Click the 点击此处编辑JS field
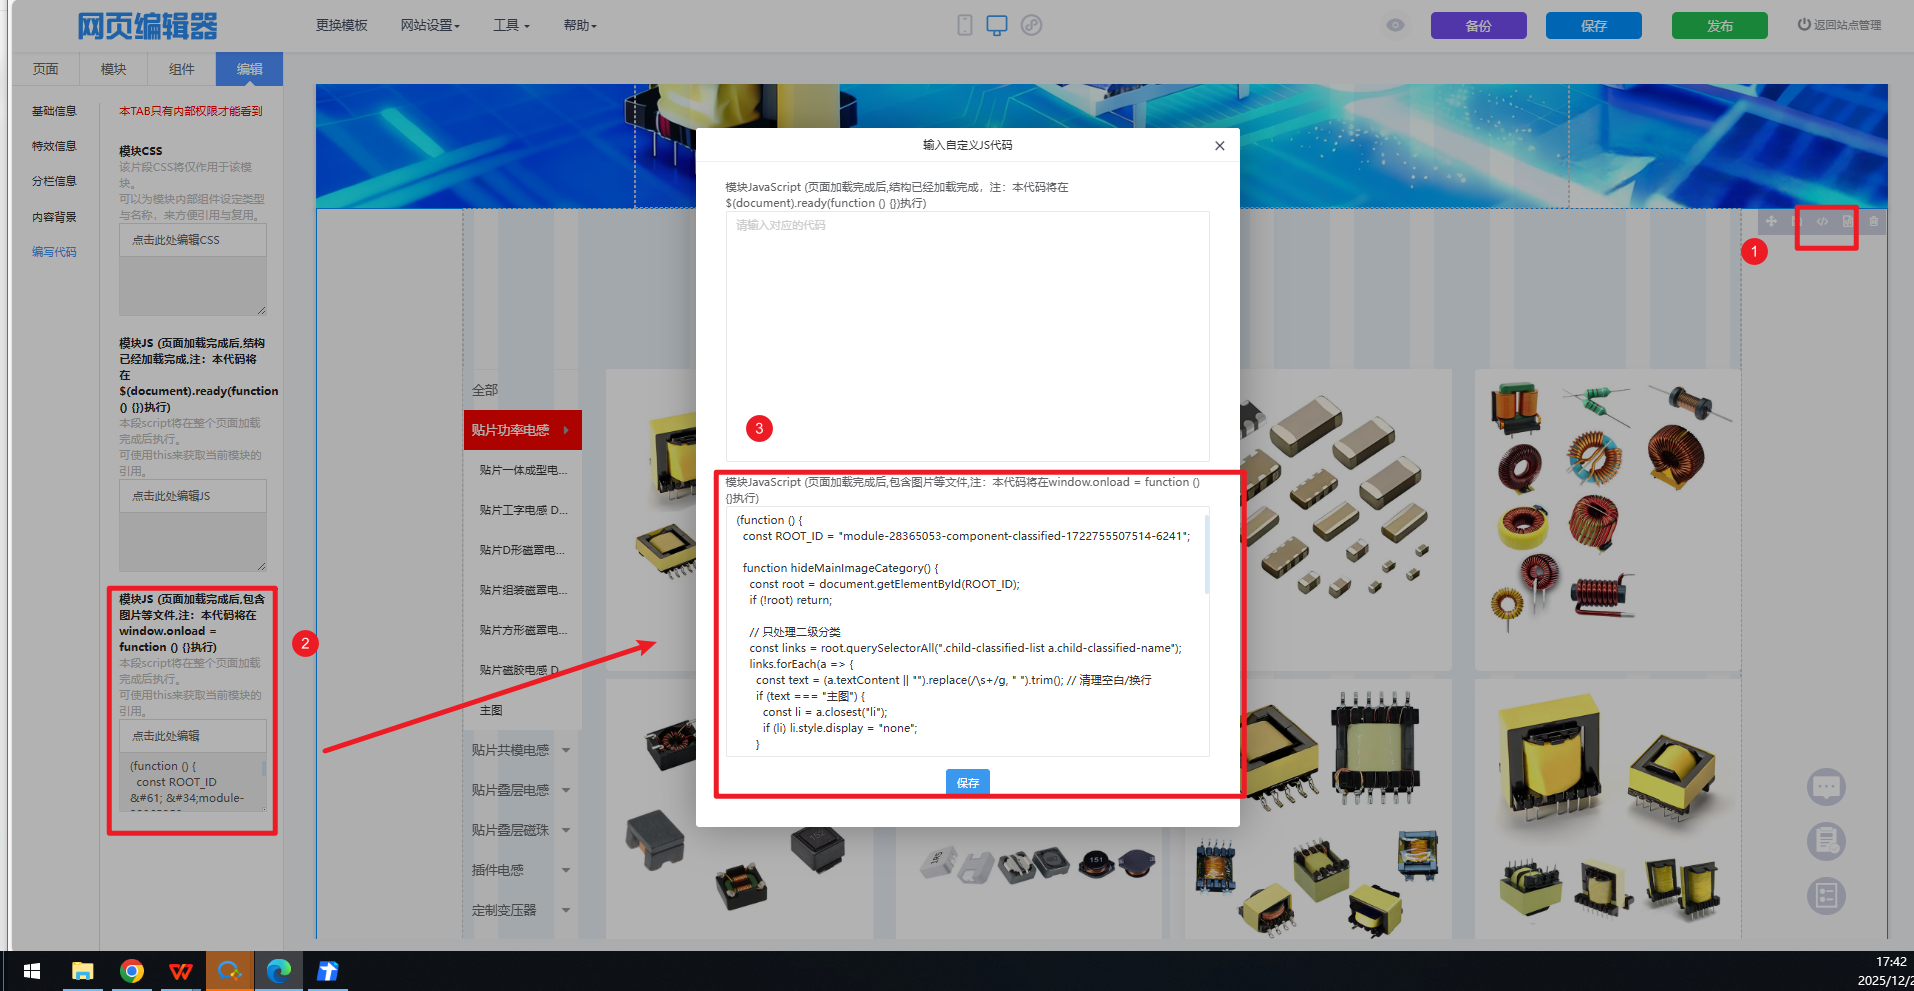This screenshot has height=991, width=1914. point(193,496)
